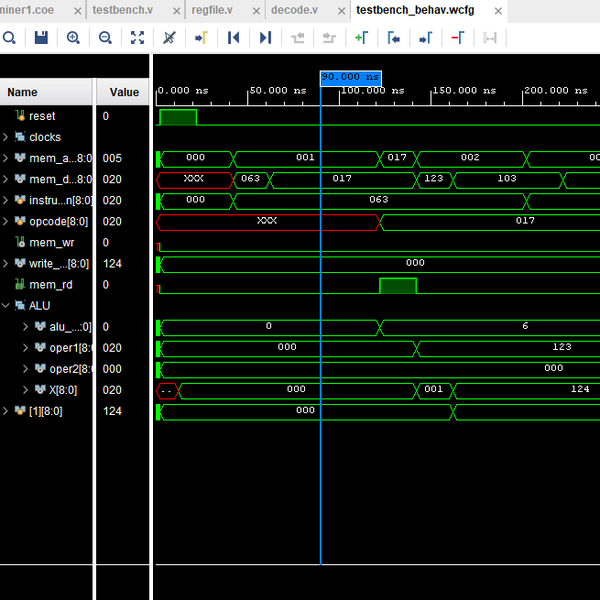Delete marker using the red minus icon

pyautogui.click(x=458, y=38)
